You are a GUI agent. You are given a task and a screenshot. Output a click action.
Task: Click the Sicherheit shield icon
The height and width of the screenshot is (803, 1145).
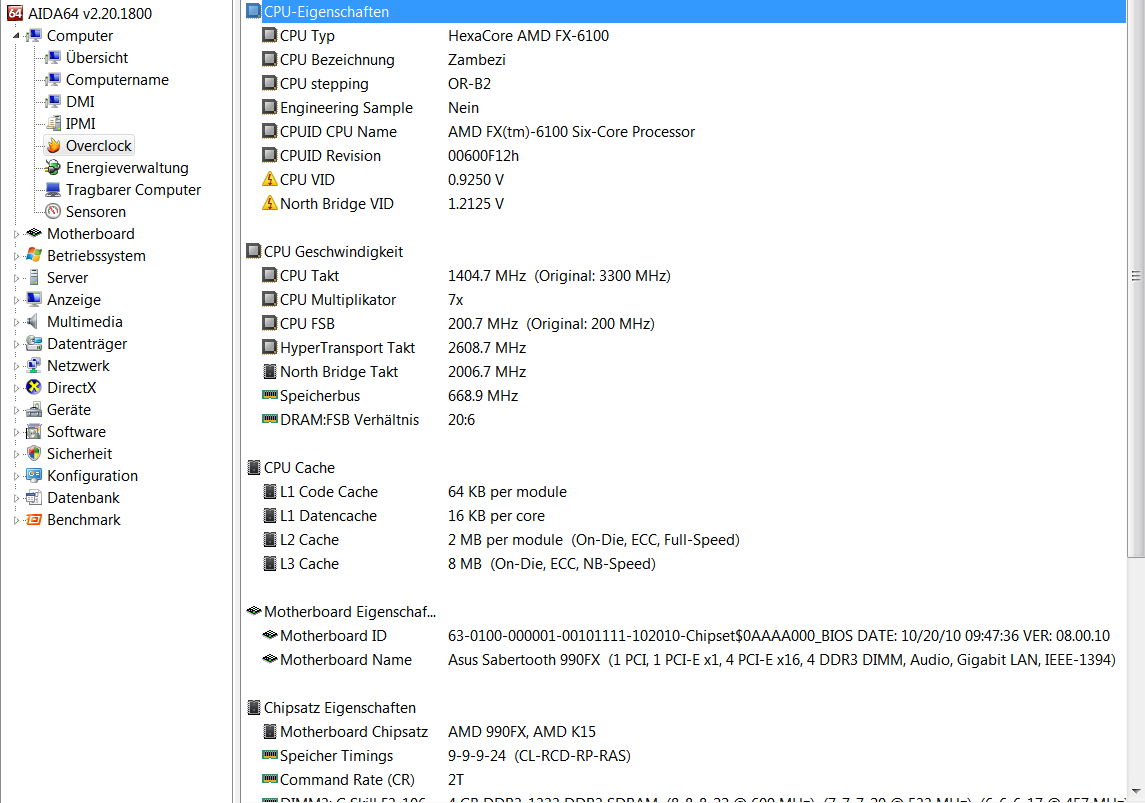(x=34, y=453)
